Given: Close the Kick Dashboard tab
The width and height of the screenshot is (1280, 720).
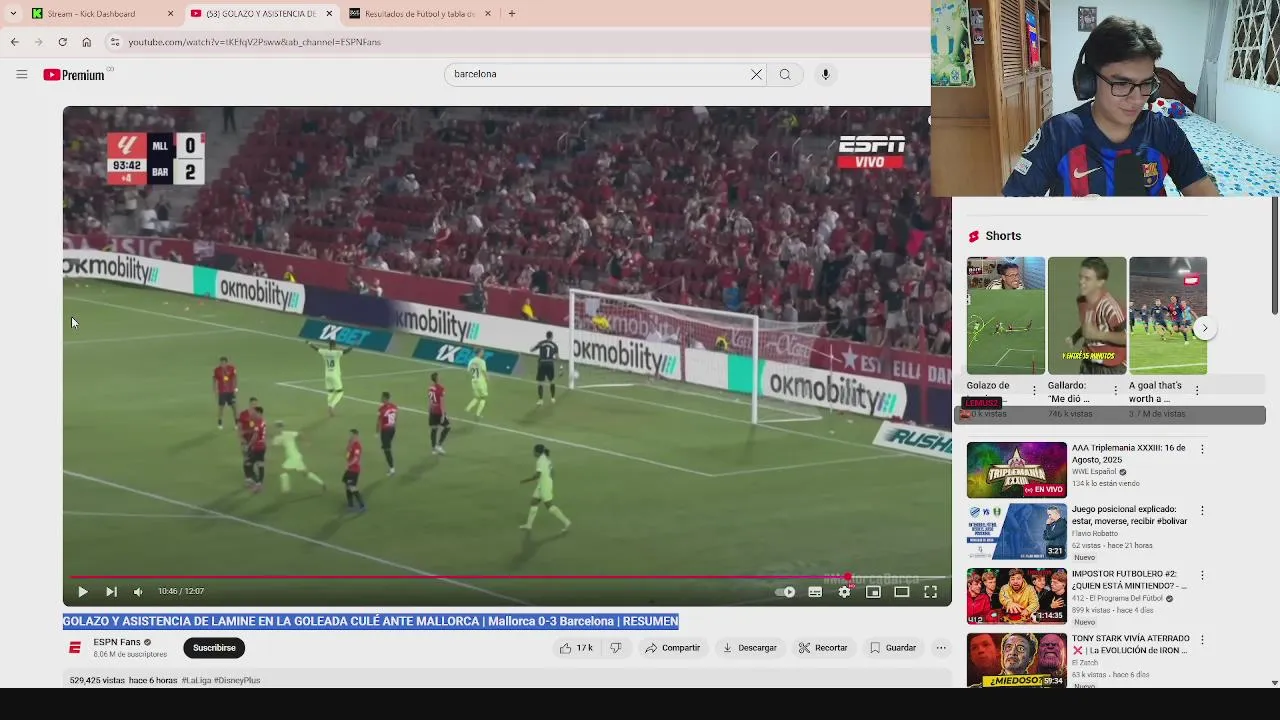Looking at the screenshot, I should click(170, 14).
